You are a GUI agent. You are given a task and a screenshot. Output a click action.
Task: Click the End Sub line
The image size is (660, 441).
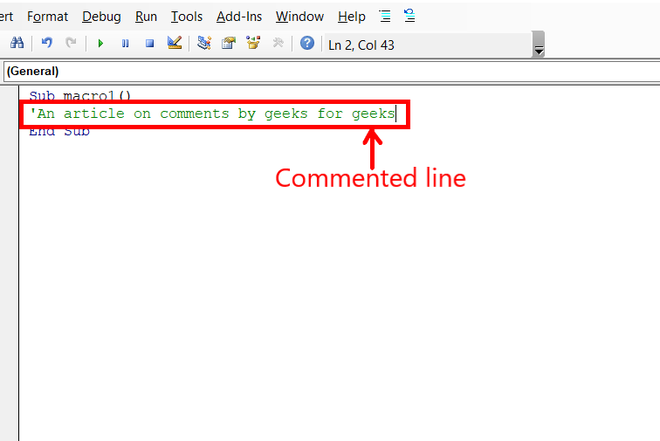pyautogui.click(x=59, y=132)
